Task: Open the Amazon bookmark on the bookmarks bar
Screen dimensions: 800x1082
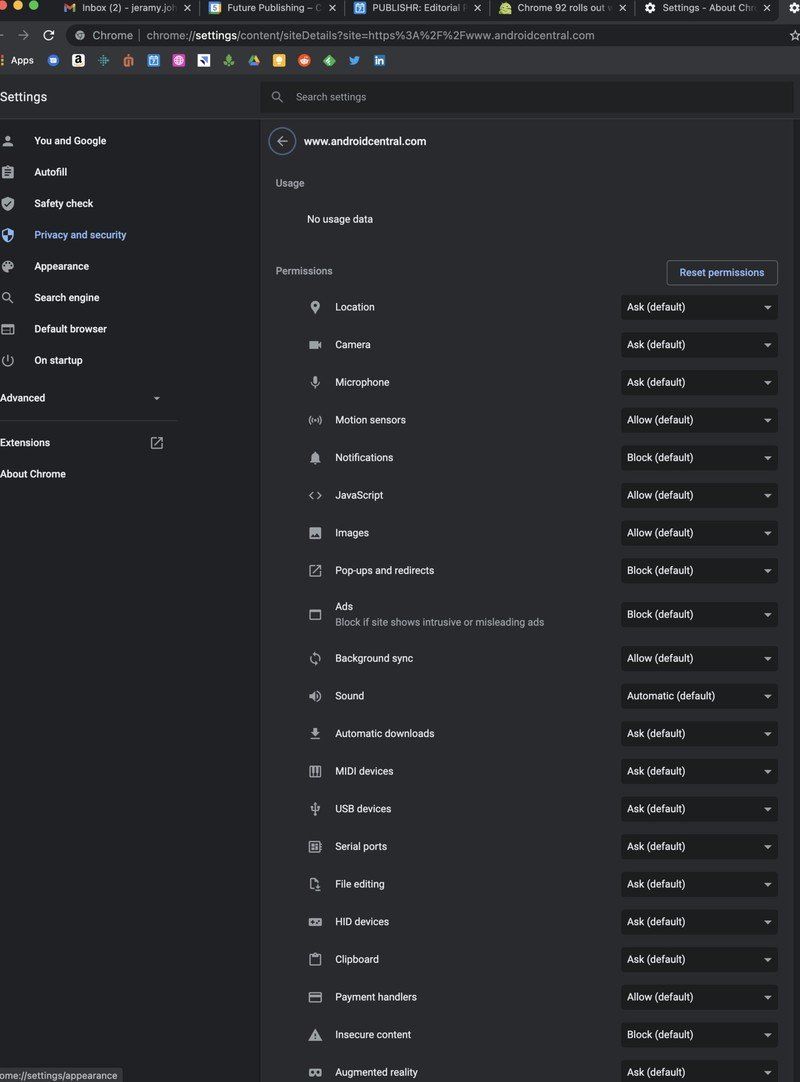Action: pyautogui.click(x=79, y=60)
